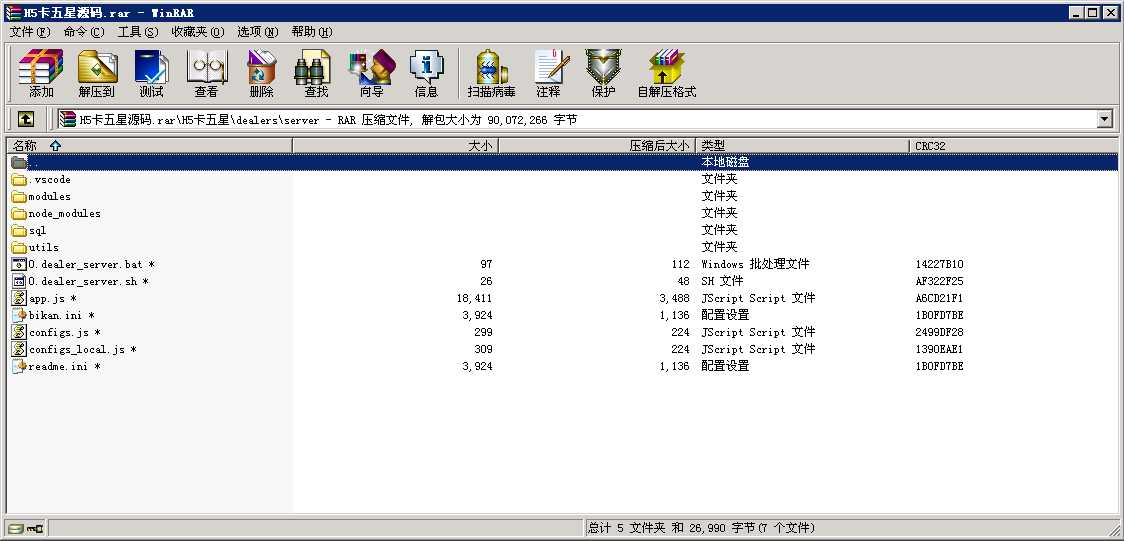Screen dimensions: 1124x541
Task: Select the modules folder
Action: (x=42, y=196)
